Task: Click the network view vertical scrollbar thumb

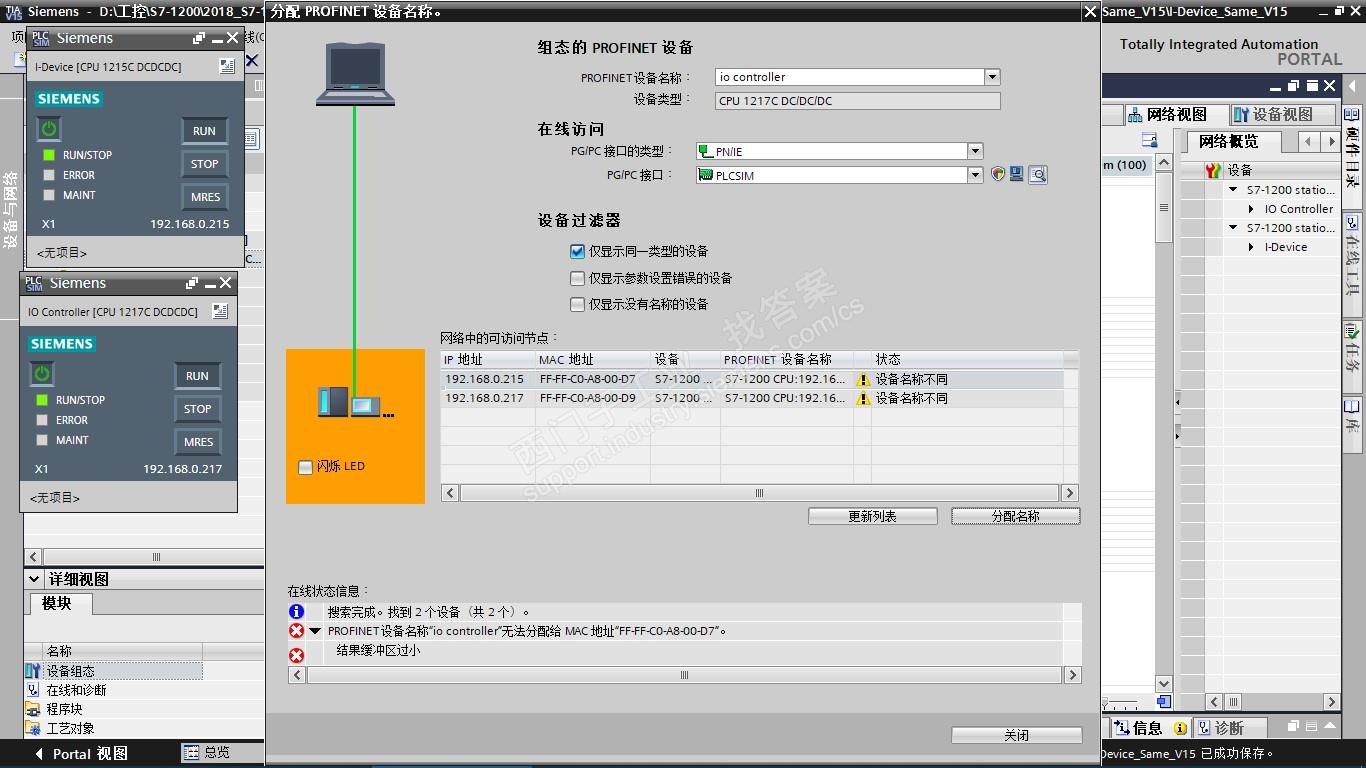Action: coord(1164,209)
